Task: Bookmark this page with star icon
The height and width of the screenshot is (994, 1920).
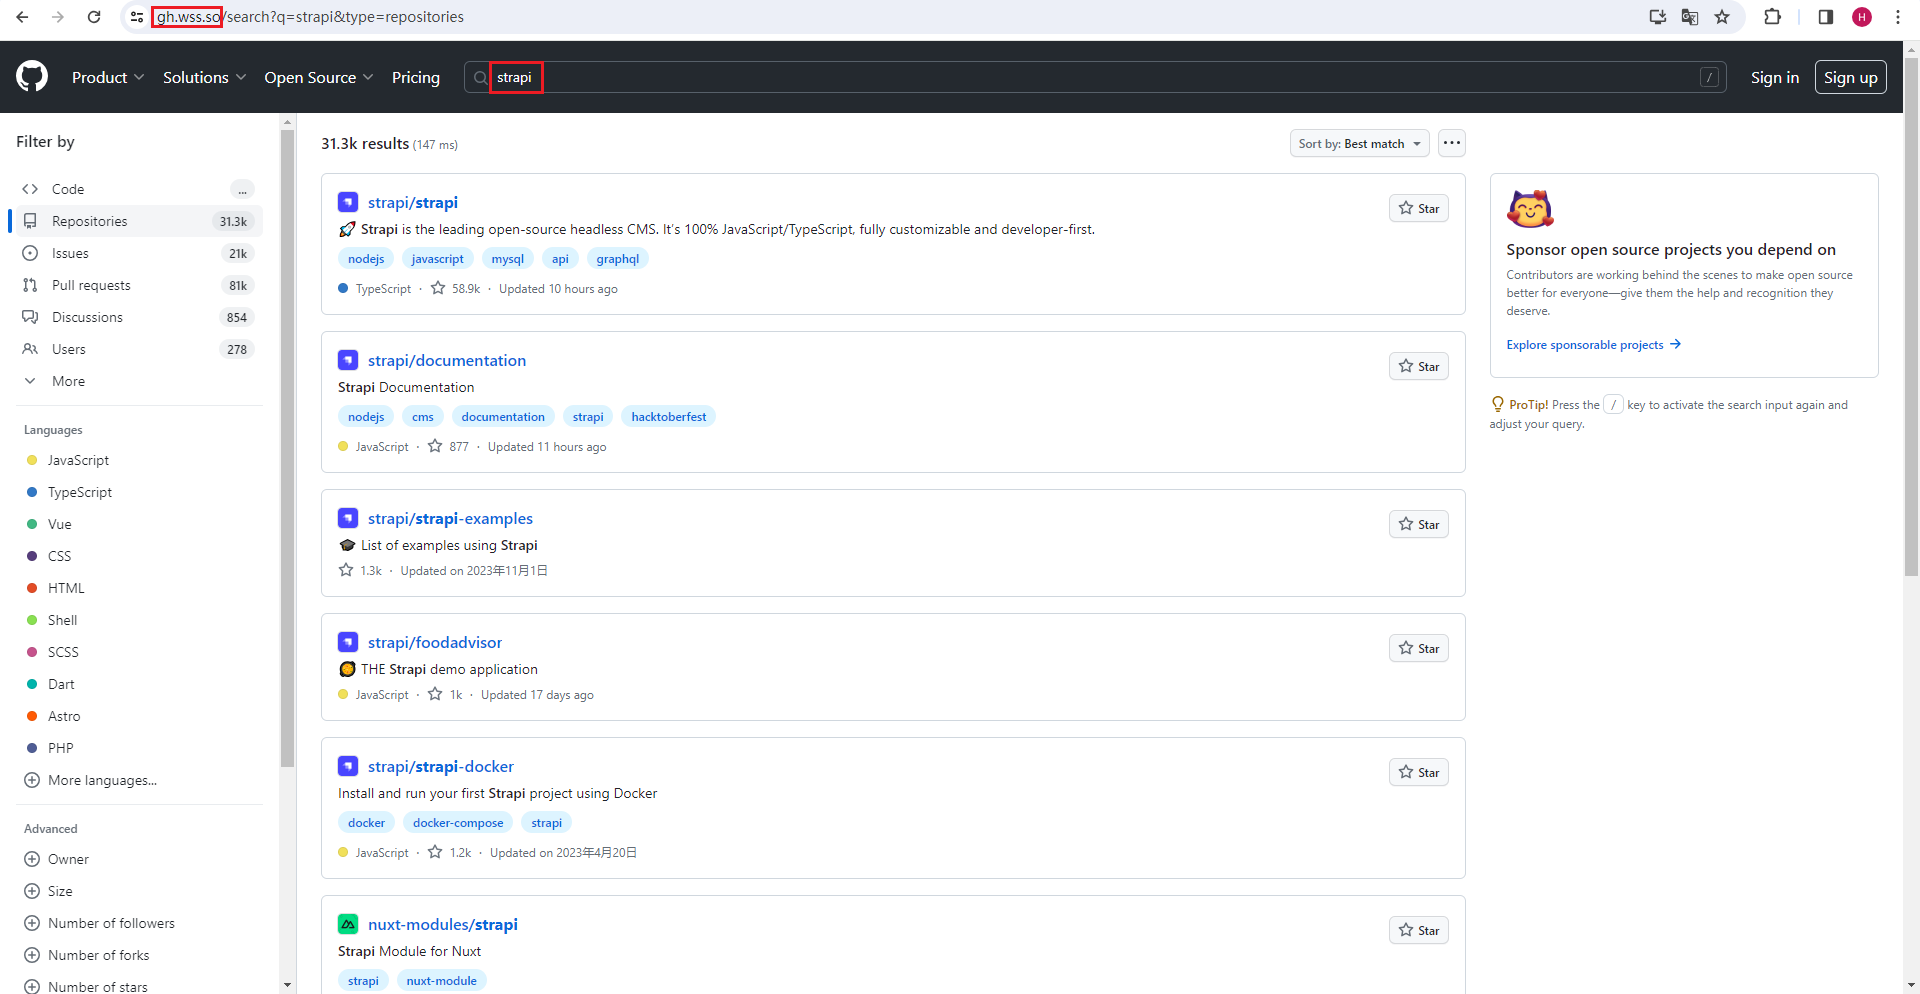Action: tap(1722, 17)
